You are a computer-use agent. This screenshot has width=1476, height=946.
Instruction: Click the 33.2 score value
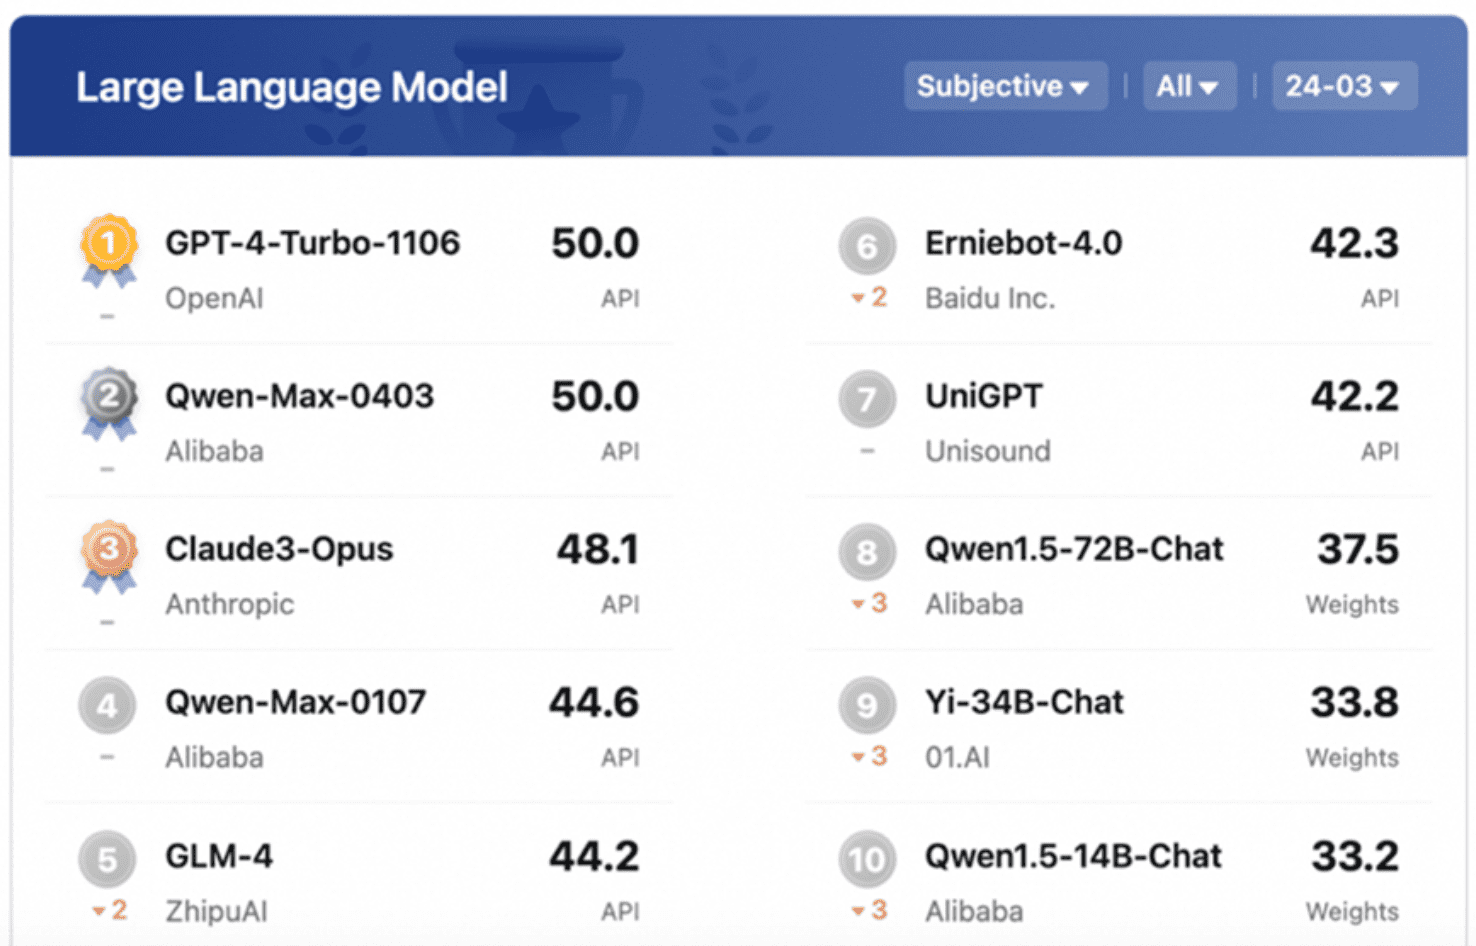click(1354, 856)
